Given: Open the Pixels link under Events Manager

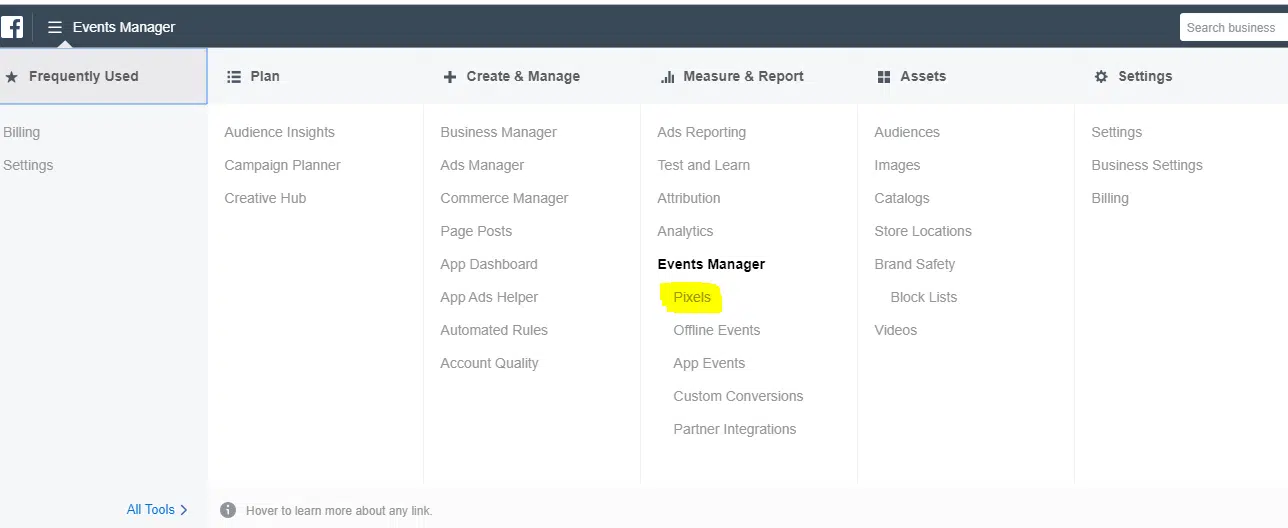Looking at the screenshot, I should click(x=692, y=297).
